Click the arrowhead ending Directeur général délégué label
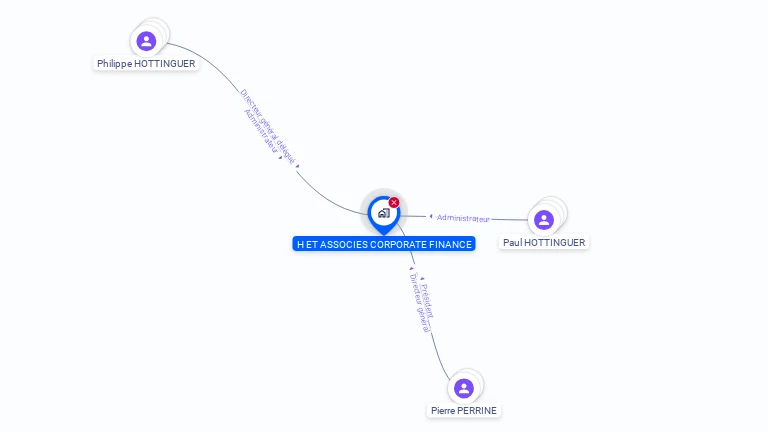 [297, 166]
